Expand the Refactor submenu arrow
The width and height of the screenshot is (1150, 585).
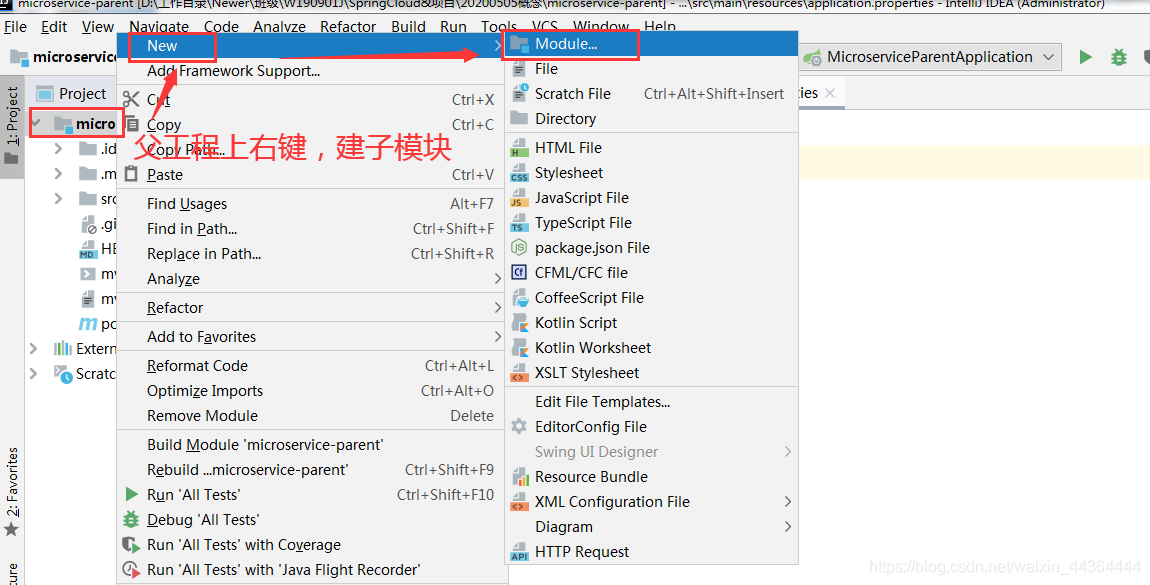tap(497, 308)
